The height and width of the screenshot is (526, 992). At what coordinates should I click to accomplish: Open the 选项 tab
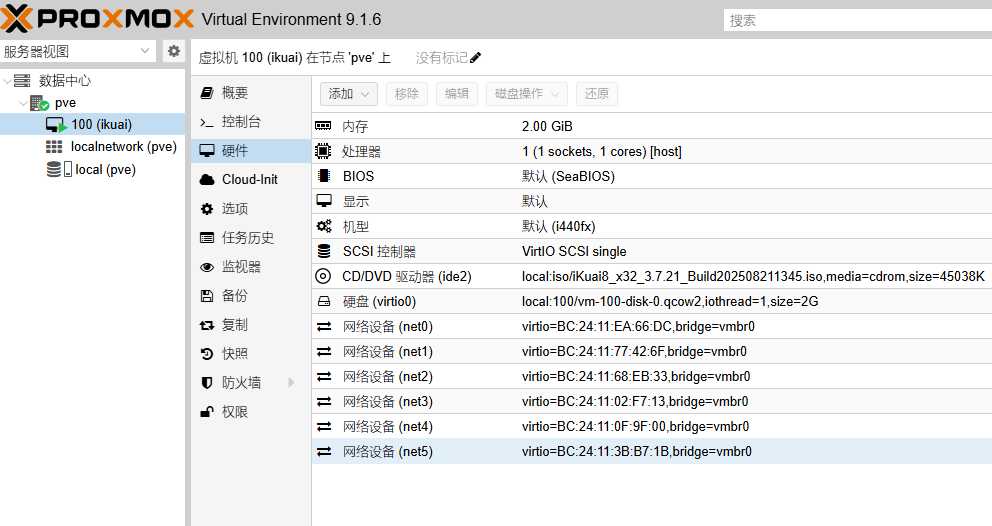pos(251,209)
